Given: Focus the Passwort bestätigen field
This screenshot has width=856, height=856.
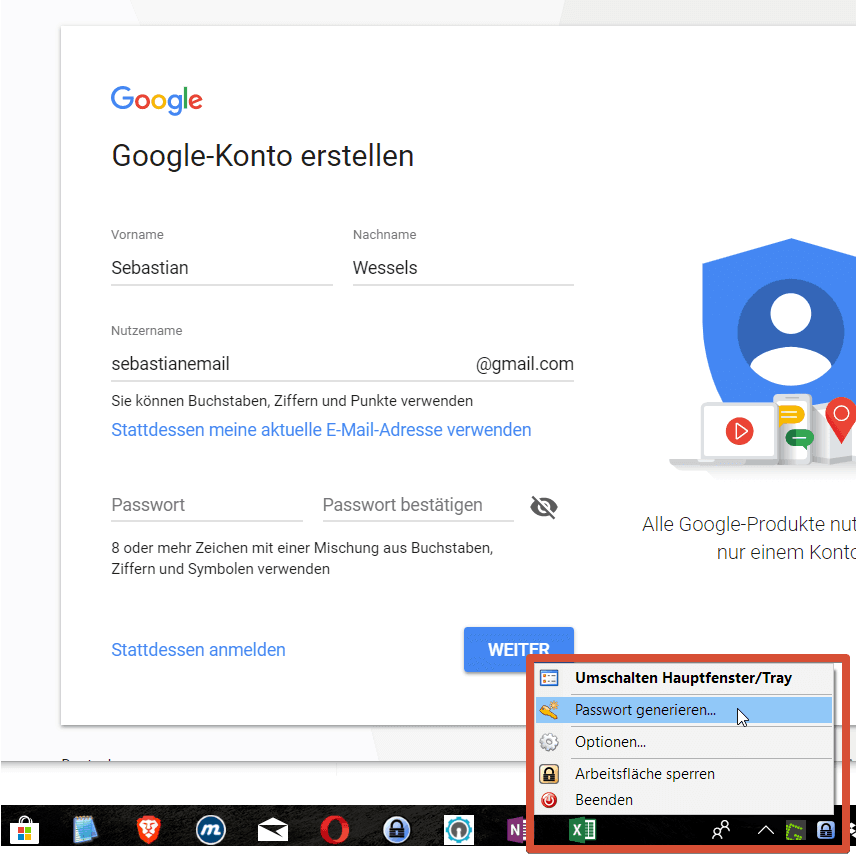Looking at the screenshot, I should 418,505.
